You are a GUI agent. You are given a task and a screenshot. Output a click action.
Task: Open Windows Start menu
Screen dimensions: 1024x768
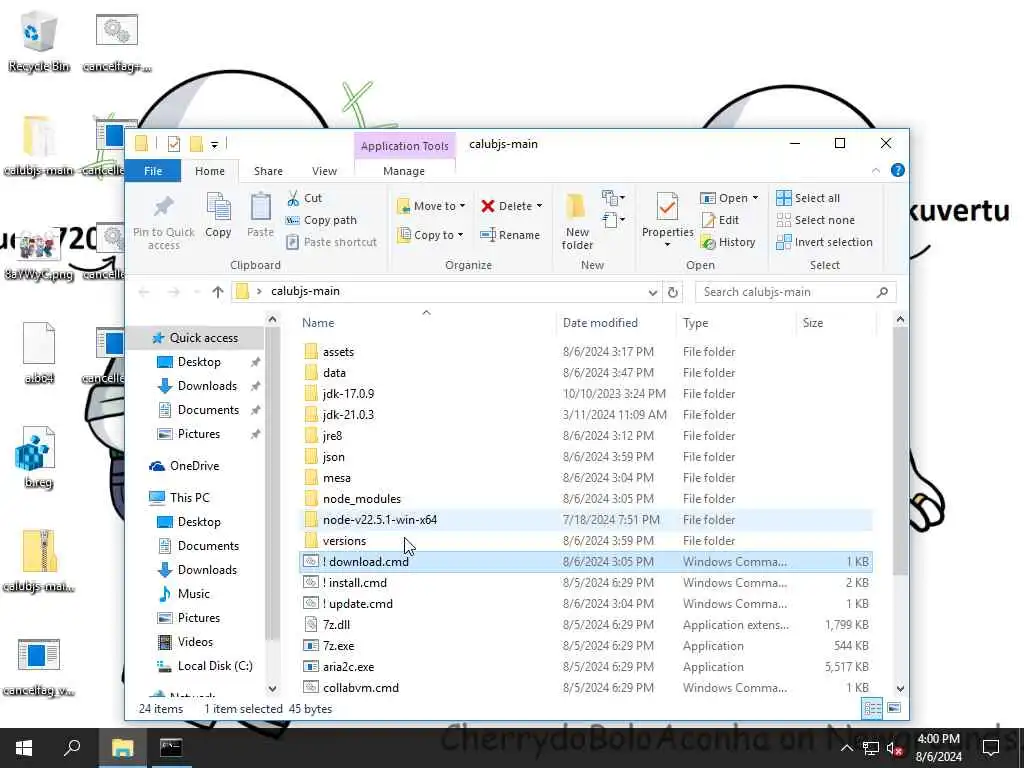point(24,748)
